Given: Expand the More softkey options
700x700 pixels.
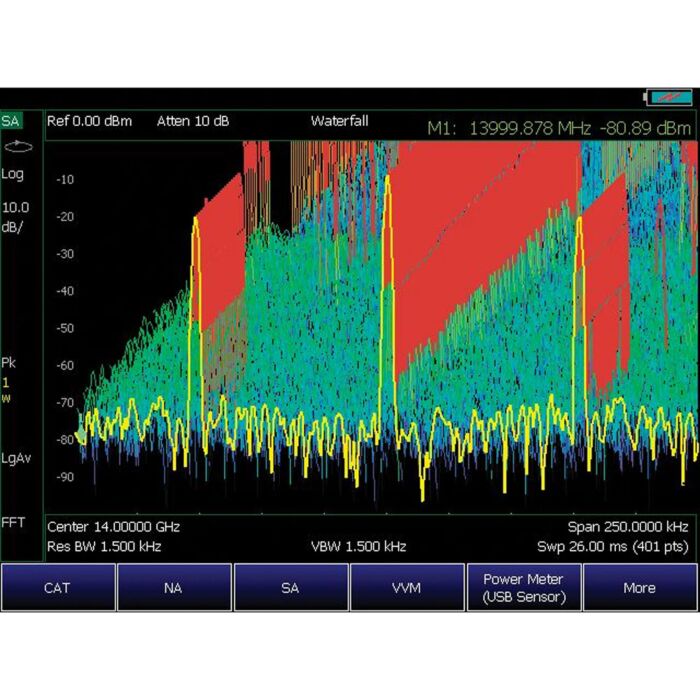Looking at the screenshot, I should (639, 587).
